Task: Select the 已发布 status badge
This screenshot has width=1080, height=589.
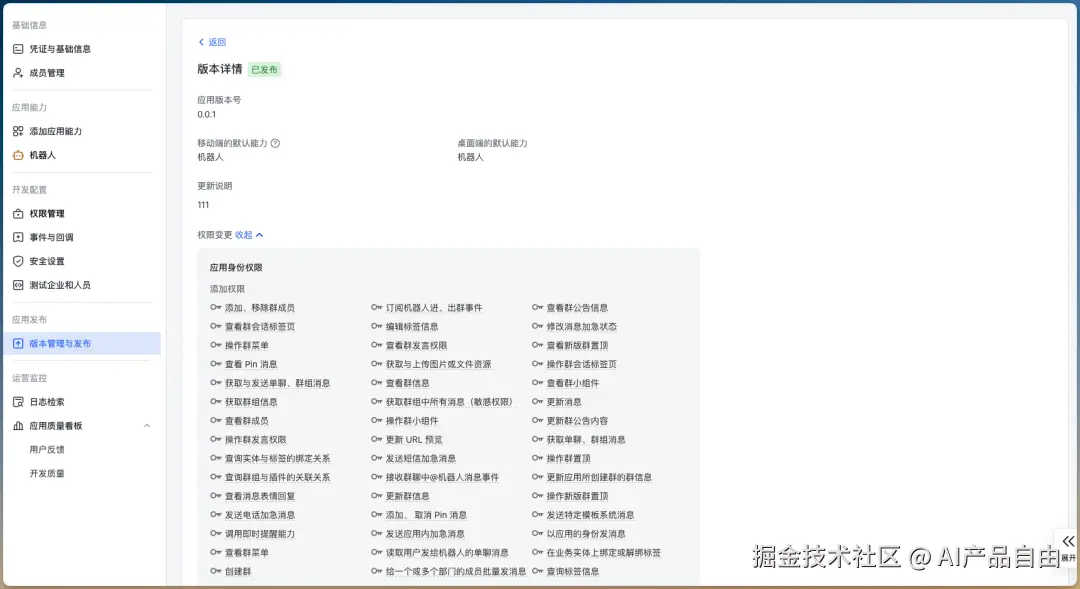Action: coord(266,70)
